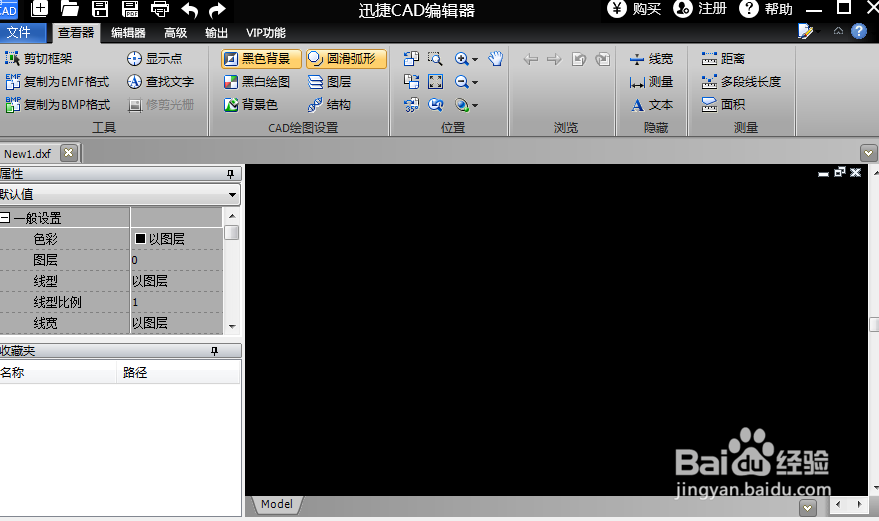Click the new file icon in title bar
Image resolution: width=879 pixels, height=521 pixels.
click(x=39, y=8)
